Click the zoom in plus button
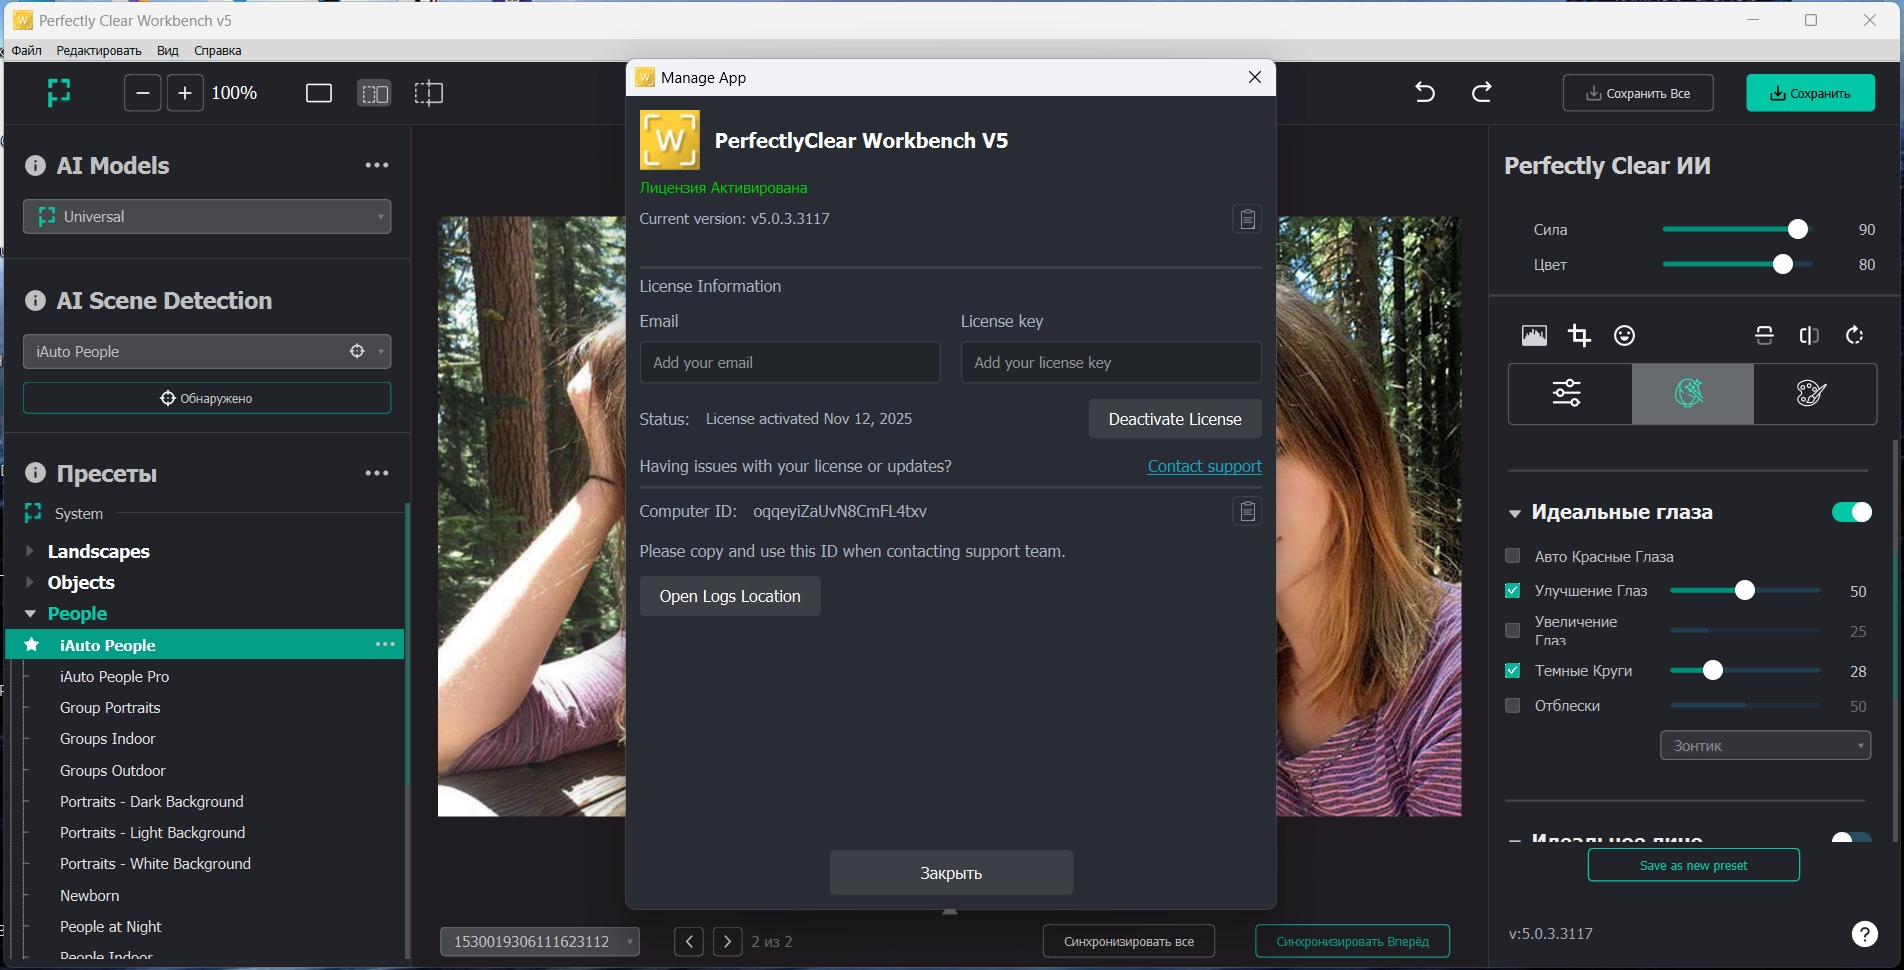The width and height of the screenshot is (1904, 970). 185,93
